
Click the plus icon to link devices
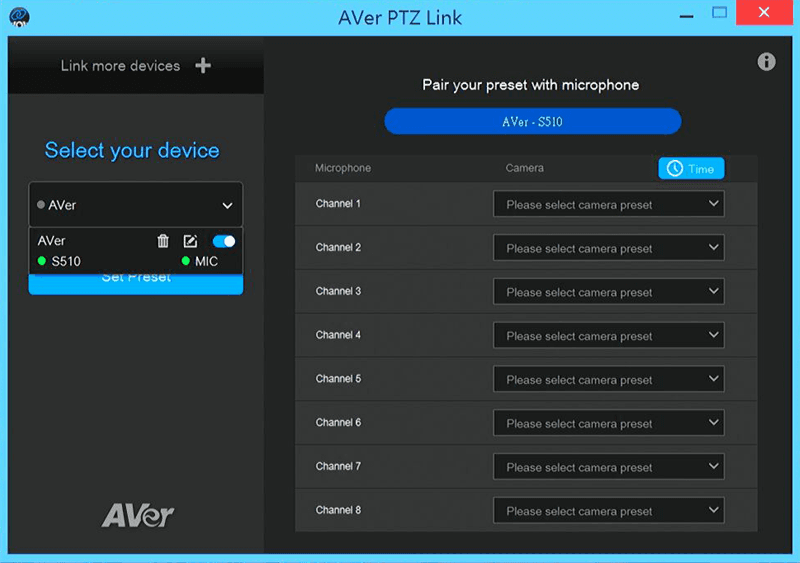[x=203, y=65]
